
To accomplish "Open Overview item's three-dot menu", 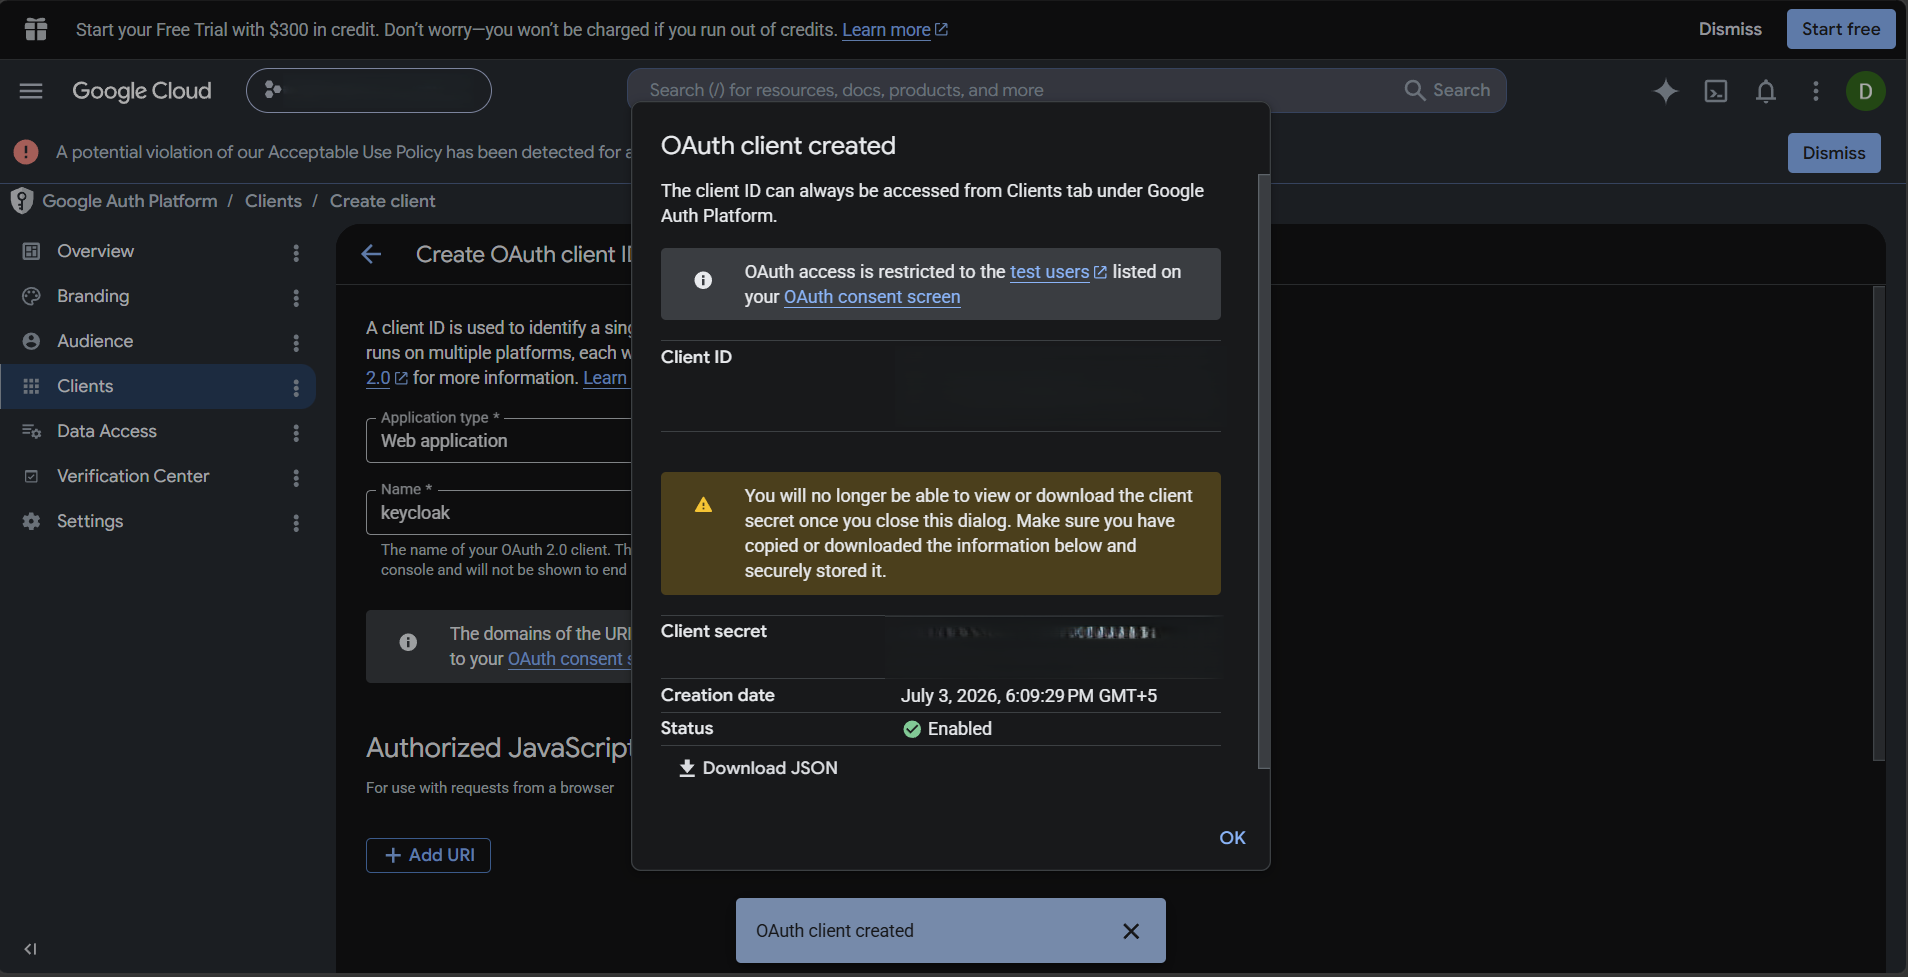I will pos(296,253).
